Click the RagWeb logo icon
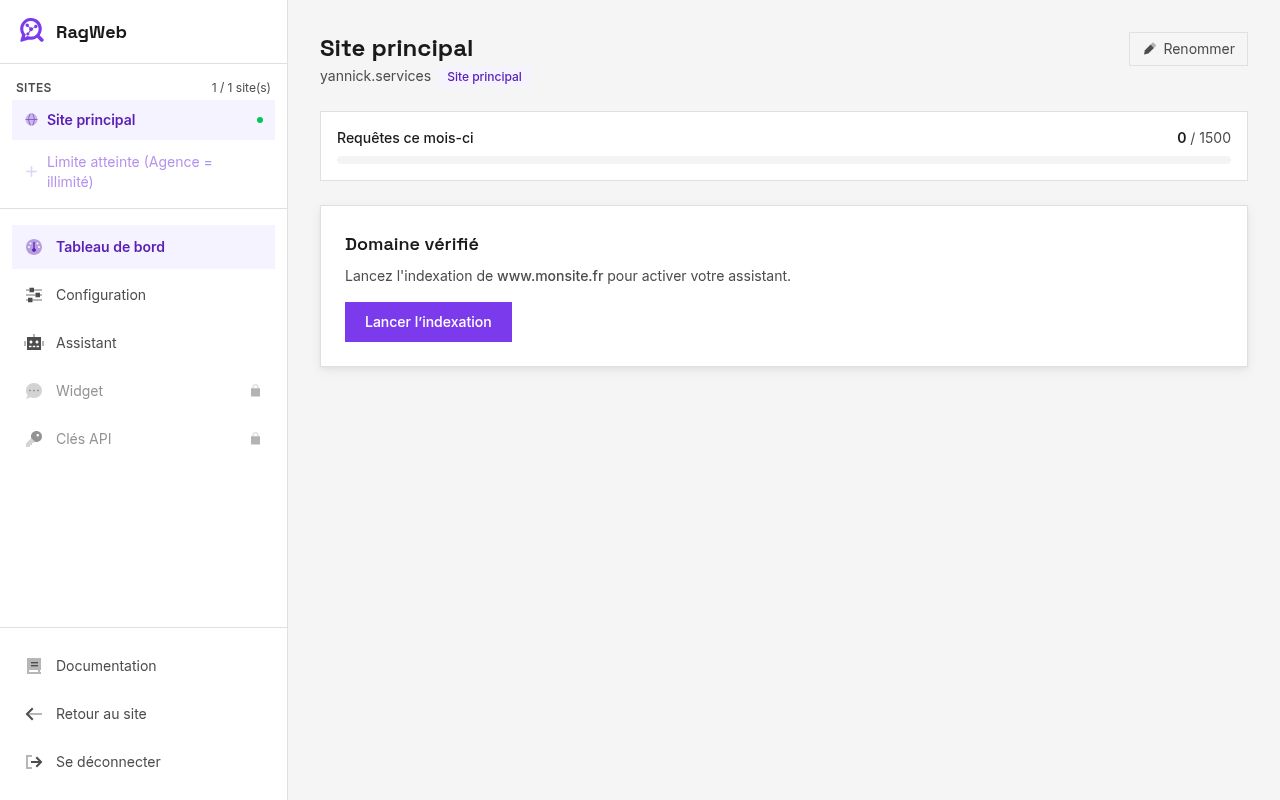Viewport: 1280px width, 800px height. [32, 31]
